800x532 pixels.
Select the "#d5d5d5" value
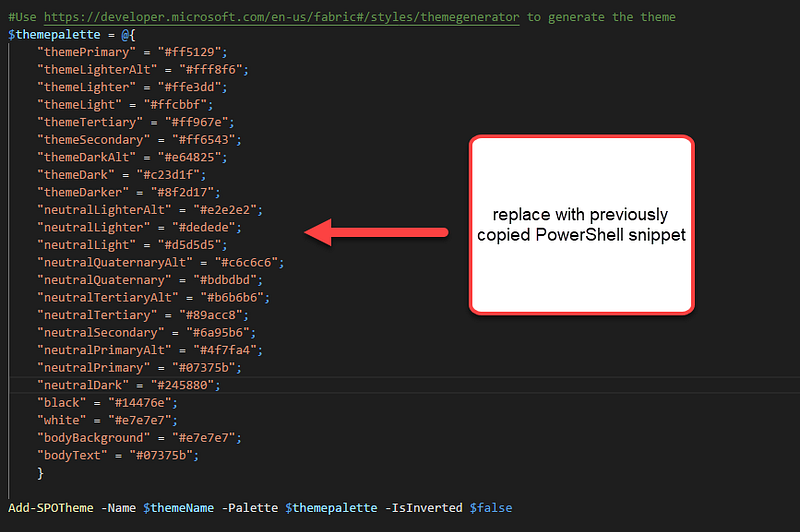[189, 245]
